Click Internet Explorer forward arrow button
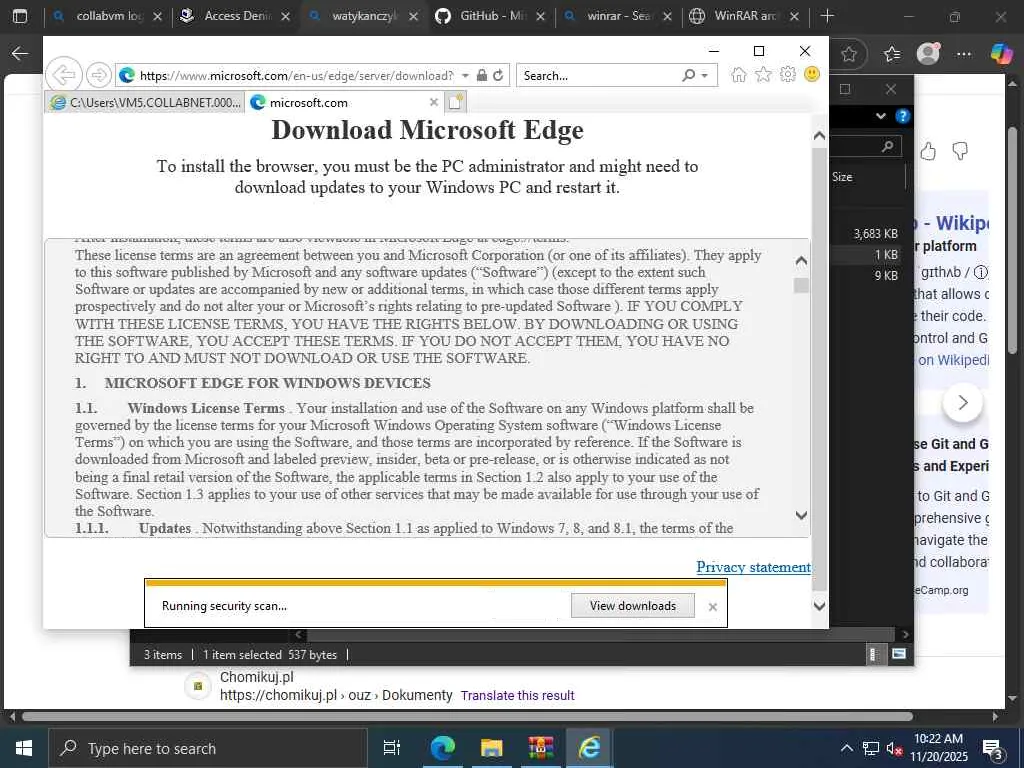The height and width of the screenshot is (768, 1024). [x=99, y=75]
